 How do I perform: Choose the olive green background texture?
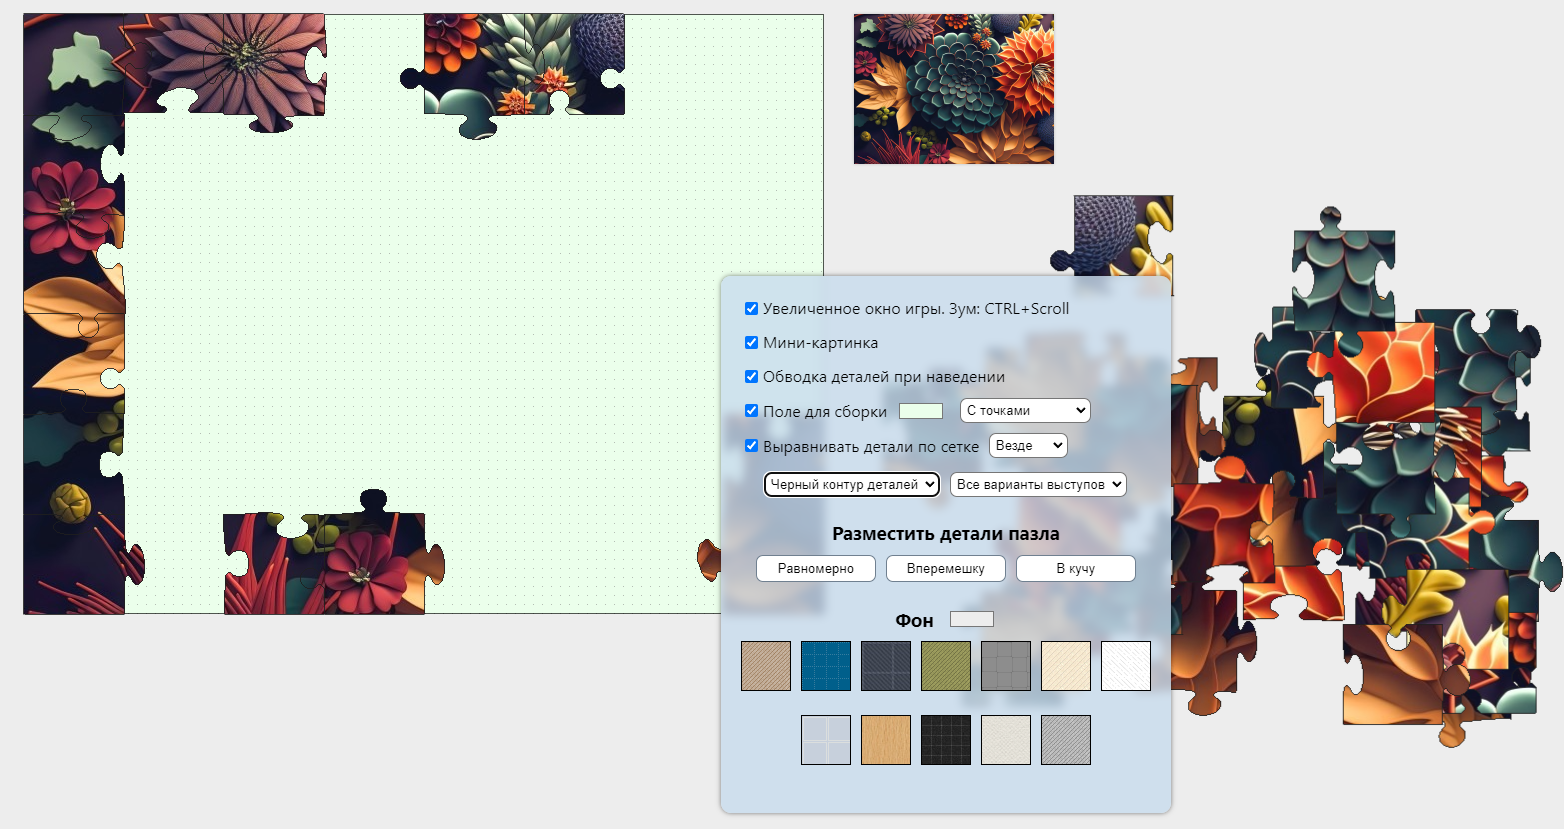coord(946,666)
